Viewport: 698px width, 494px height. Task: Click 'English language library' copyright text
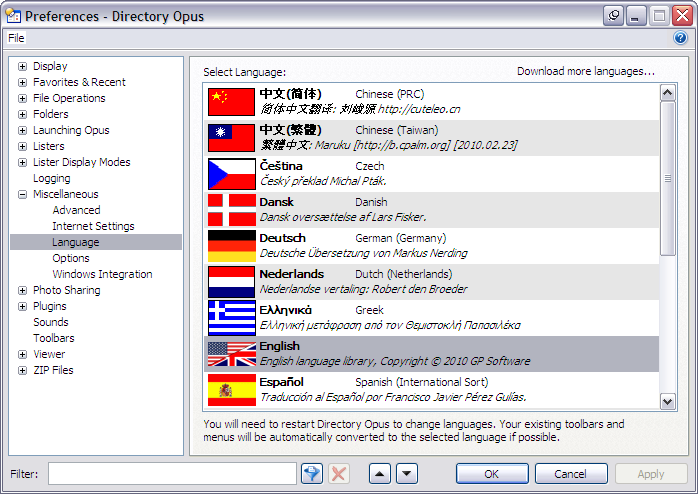[x=395, y=361]
